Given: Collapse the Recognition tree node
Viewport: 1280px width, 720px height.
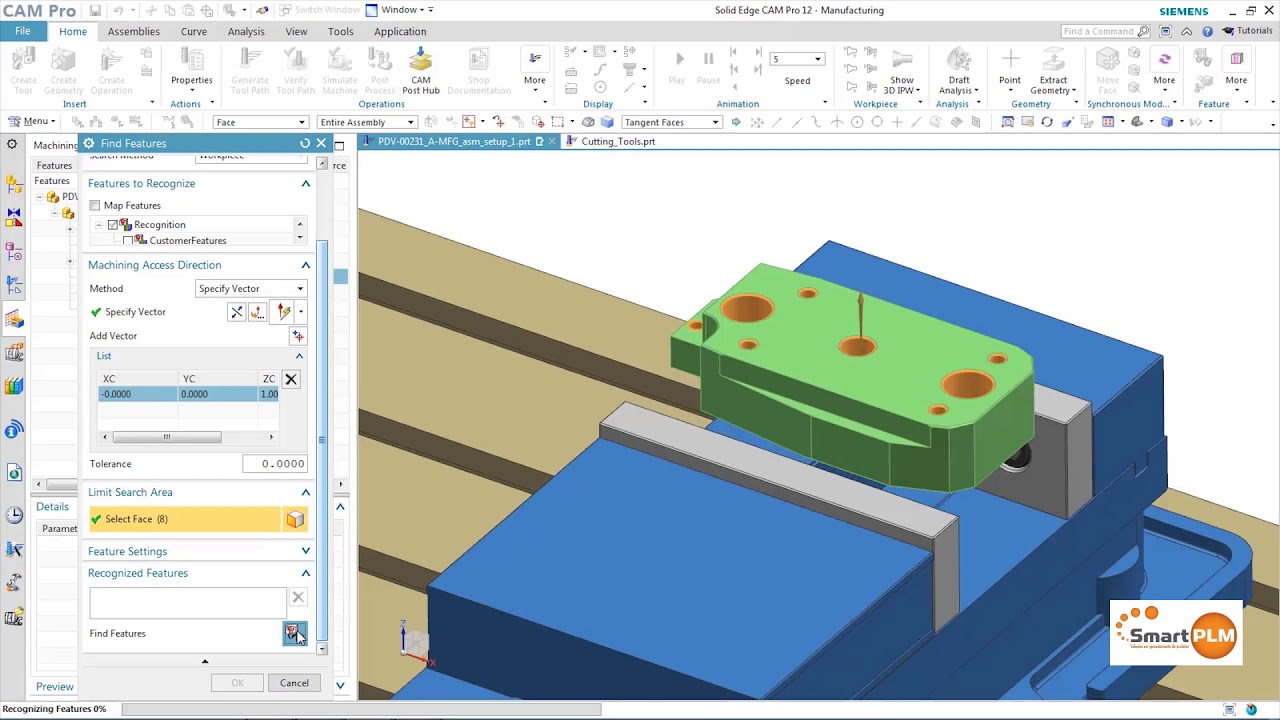Looking at the screenshot, I should [99, 225].
